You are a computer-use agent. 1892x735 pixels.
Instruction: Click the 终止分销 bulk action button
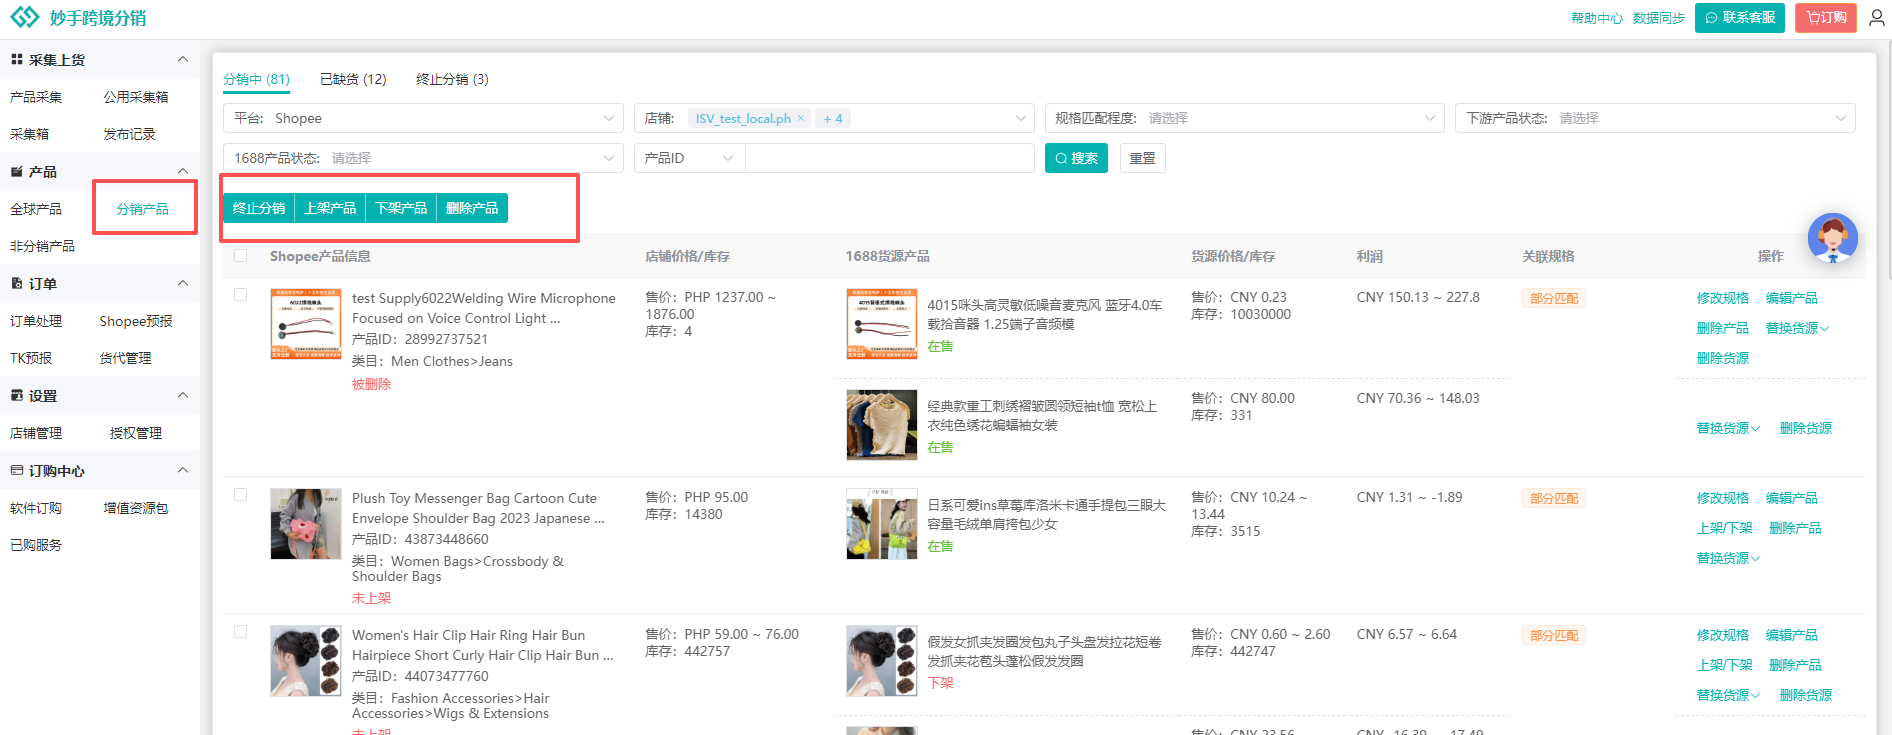pyautogui.click(x=259, y=208)
